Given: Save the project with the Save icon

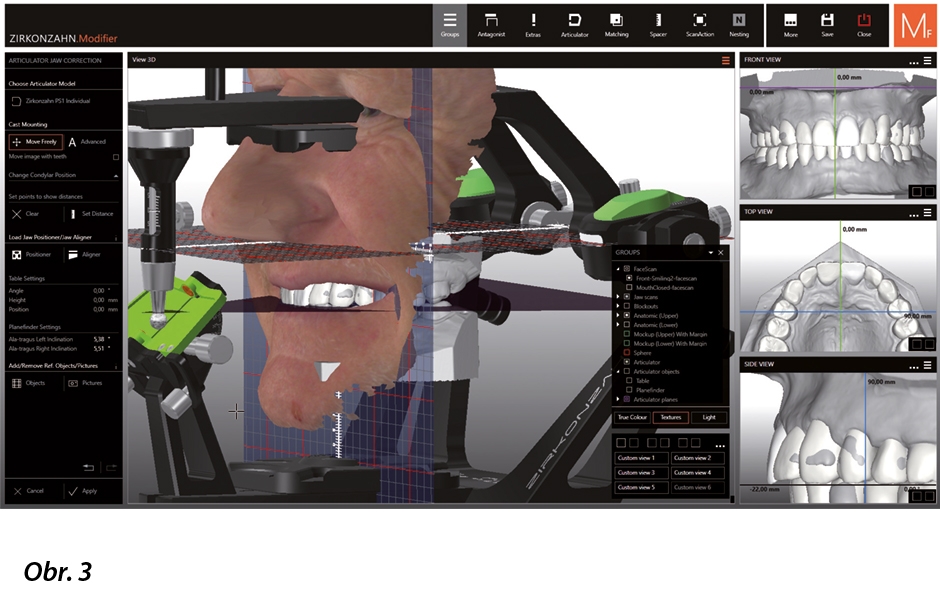Looking at the screenshot, I should click(827, 26).
